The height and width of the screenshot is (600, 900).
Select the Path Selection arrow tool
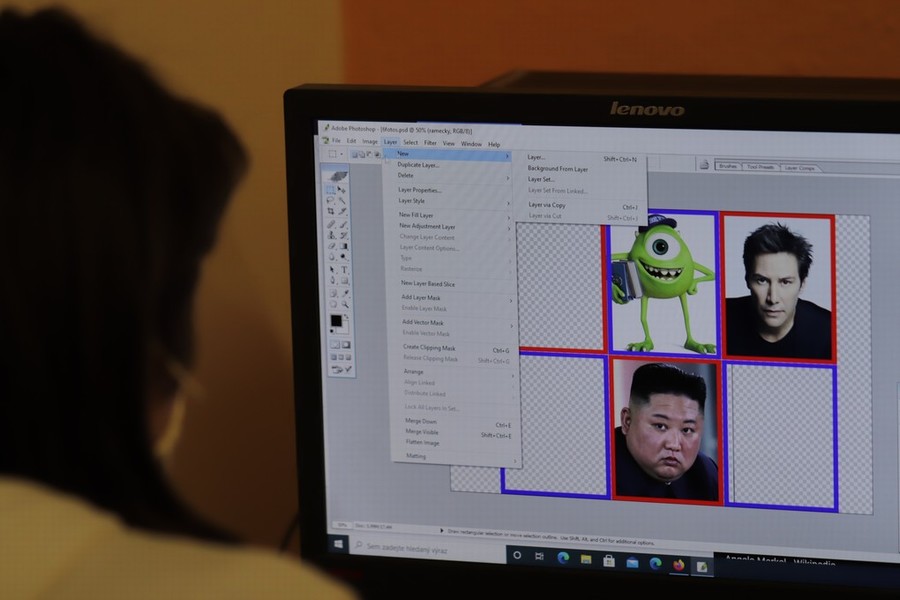point(331,269)
